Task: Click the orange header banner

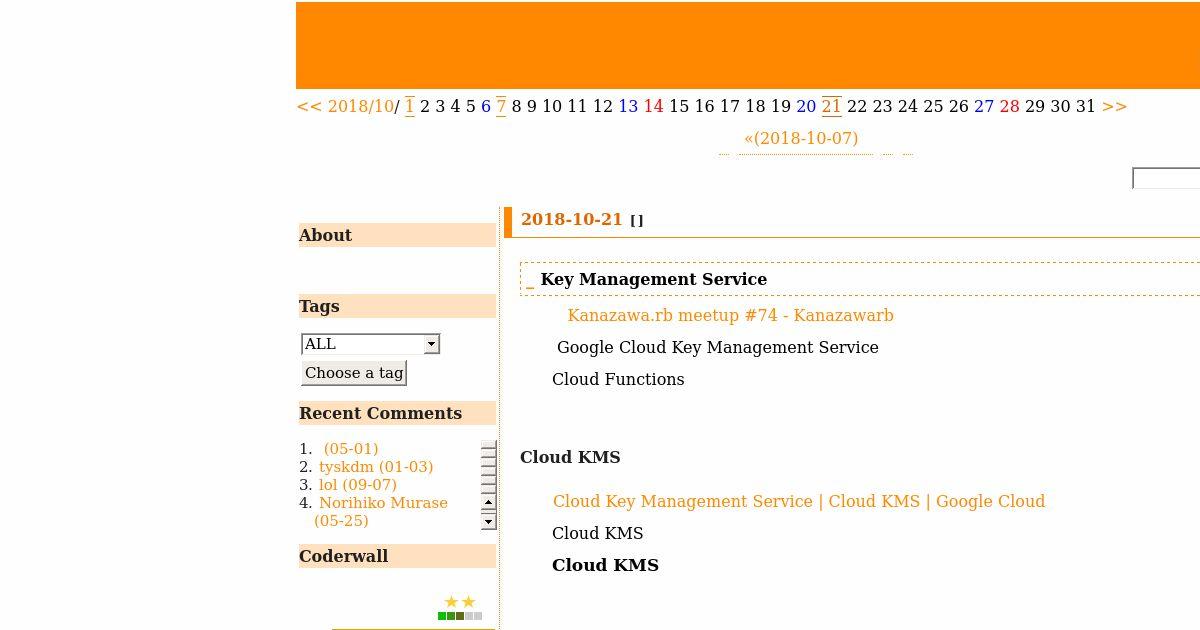Action: tap(748, 45)
